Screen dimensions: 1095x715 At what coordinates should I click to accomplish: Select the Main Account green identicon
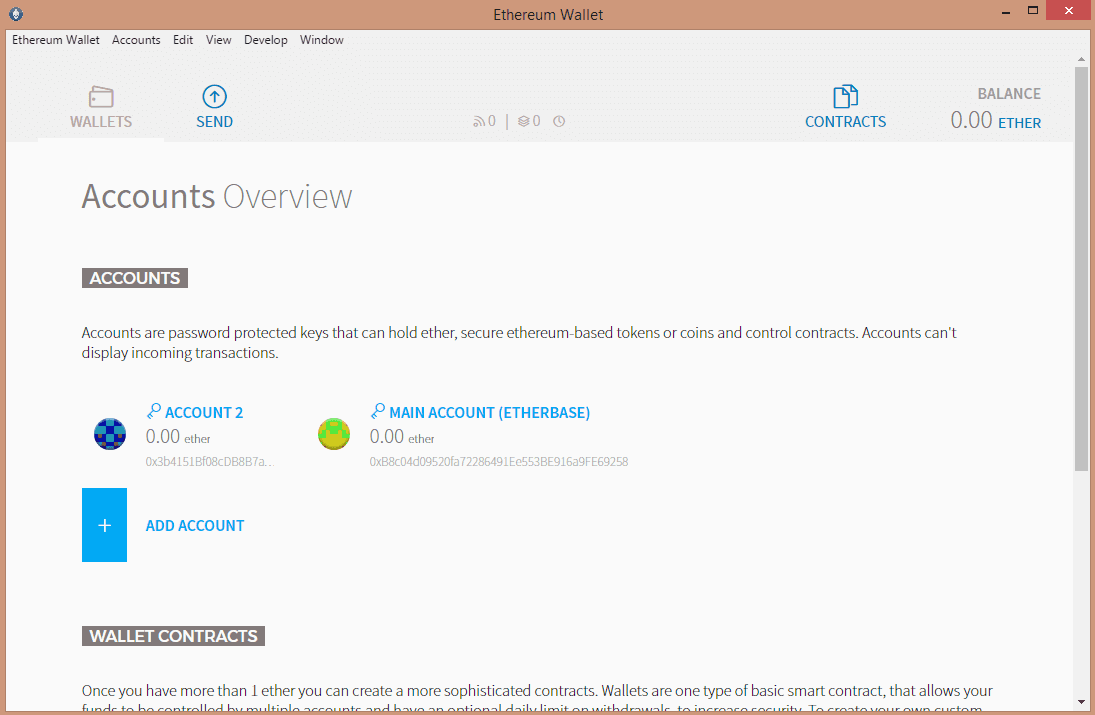pyautogui.click(x=334, y=434)
